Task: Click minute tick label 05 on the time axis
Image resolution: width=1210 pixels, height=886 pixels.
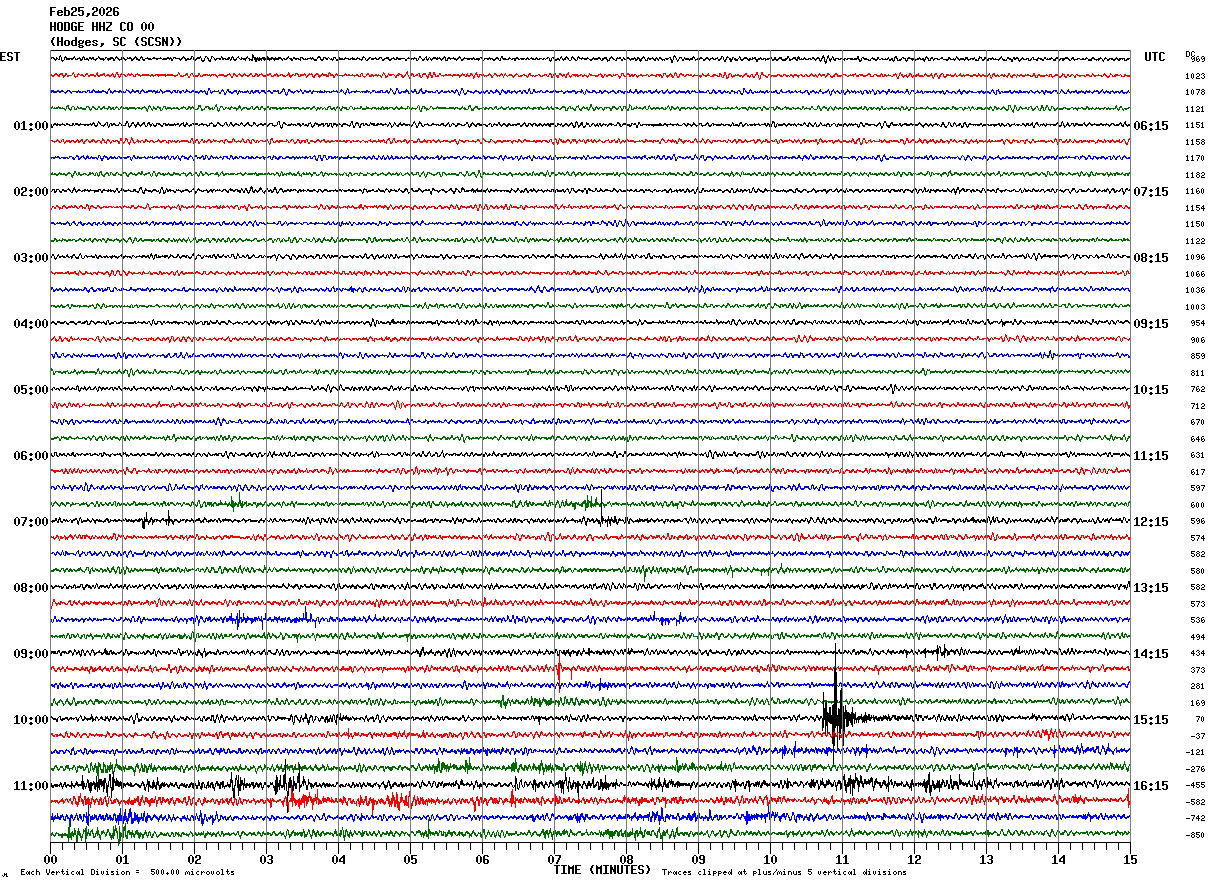Action: tap(410, 859)
